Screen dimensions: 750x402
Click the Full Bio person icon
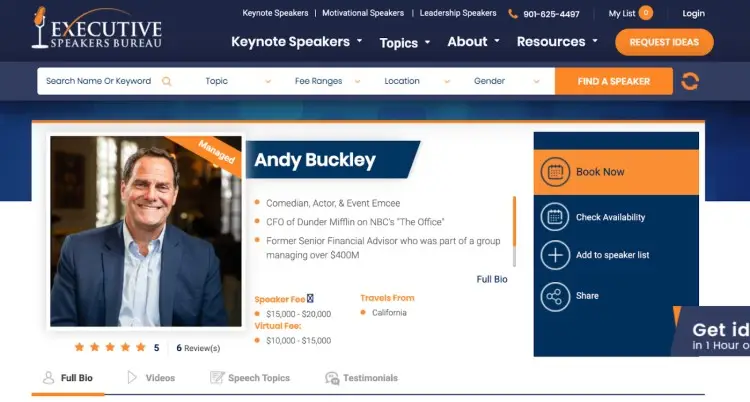pyautogui.click(x=48, y=378)
